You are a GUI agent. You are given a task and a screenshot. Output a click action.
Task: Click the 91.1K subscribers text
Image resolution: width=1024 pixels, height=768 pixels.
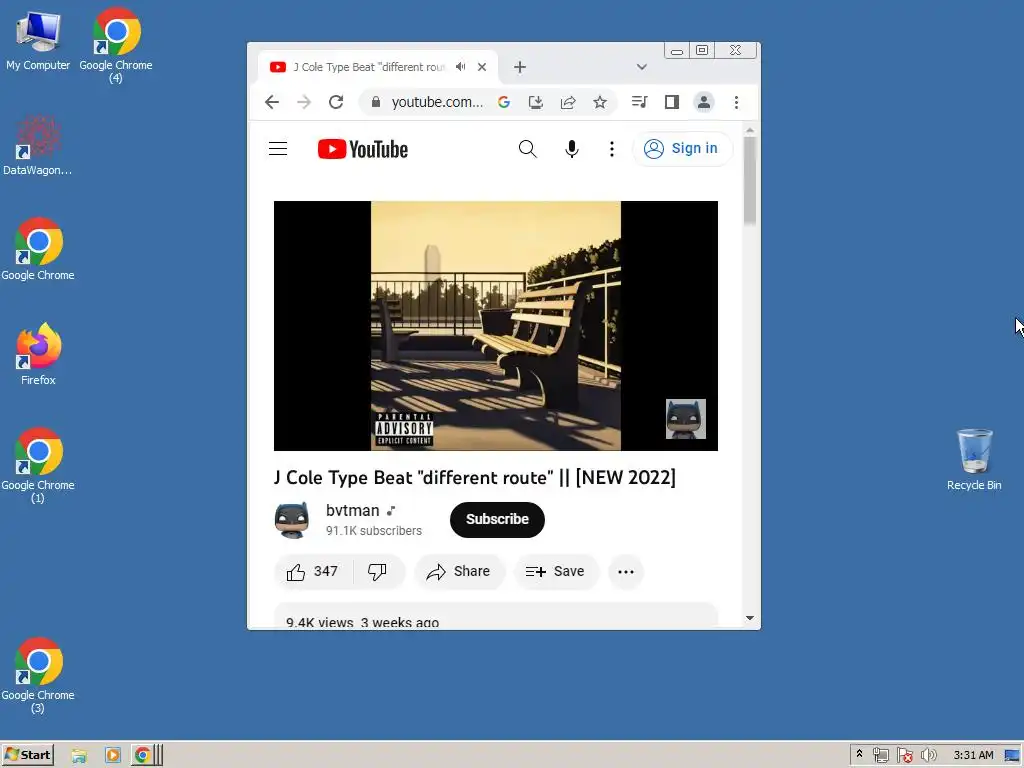click(374, 531)
